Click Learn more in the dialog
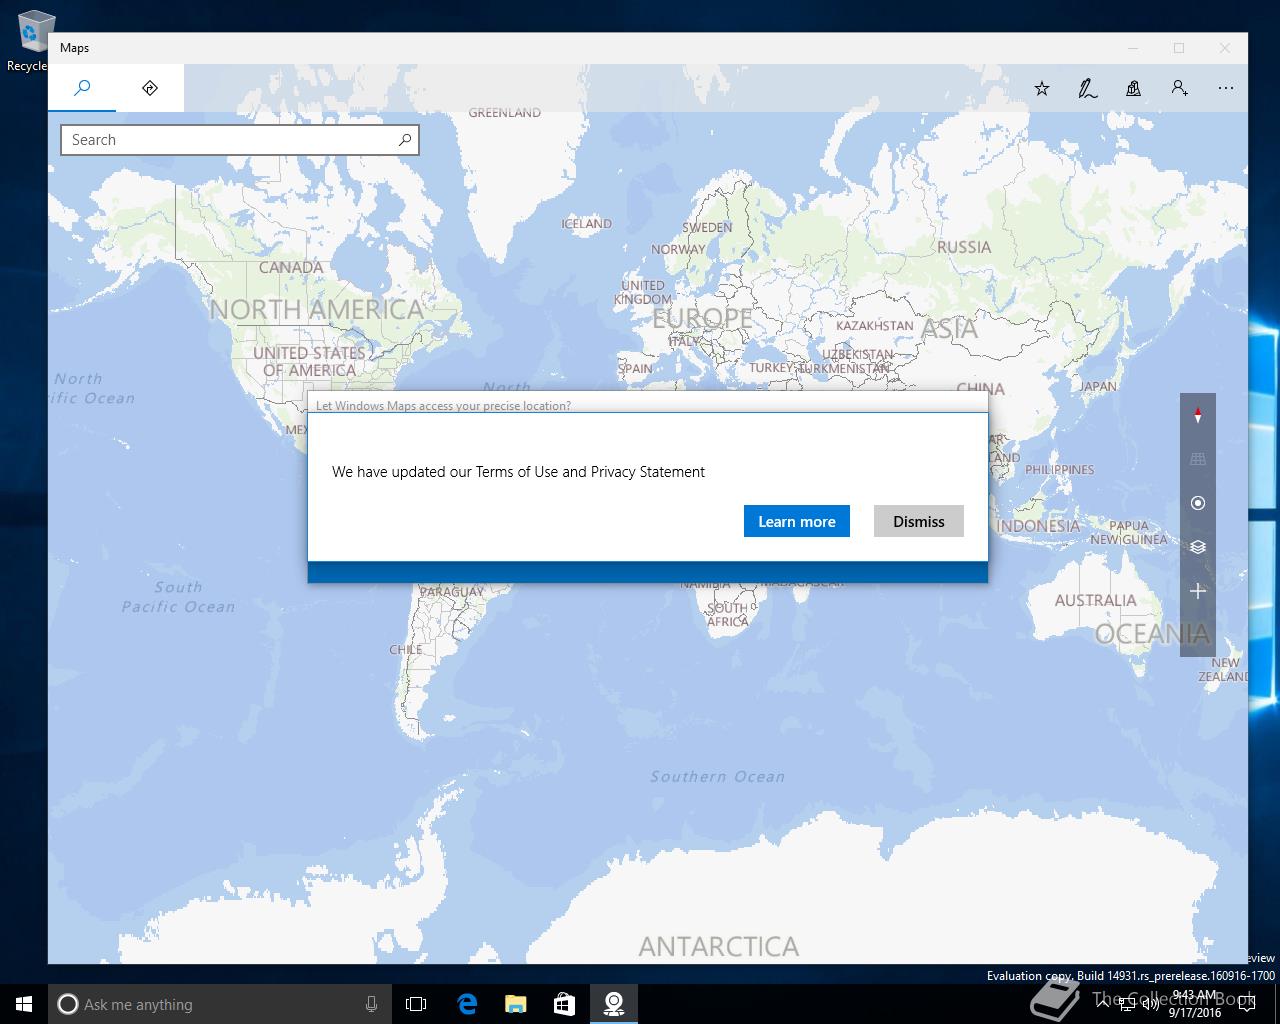The width and height of the screenshot is (1280, 1024). tap(797, 521)
